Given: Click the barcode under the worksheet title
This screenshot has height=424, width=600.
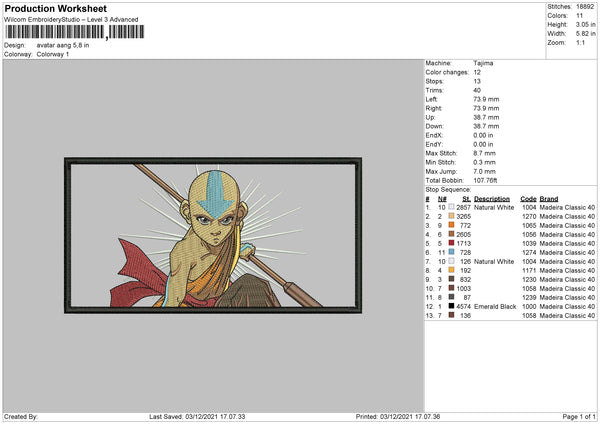Looking at the screenshot, I should 75,32.
